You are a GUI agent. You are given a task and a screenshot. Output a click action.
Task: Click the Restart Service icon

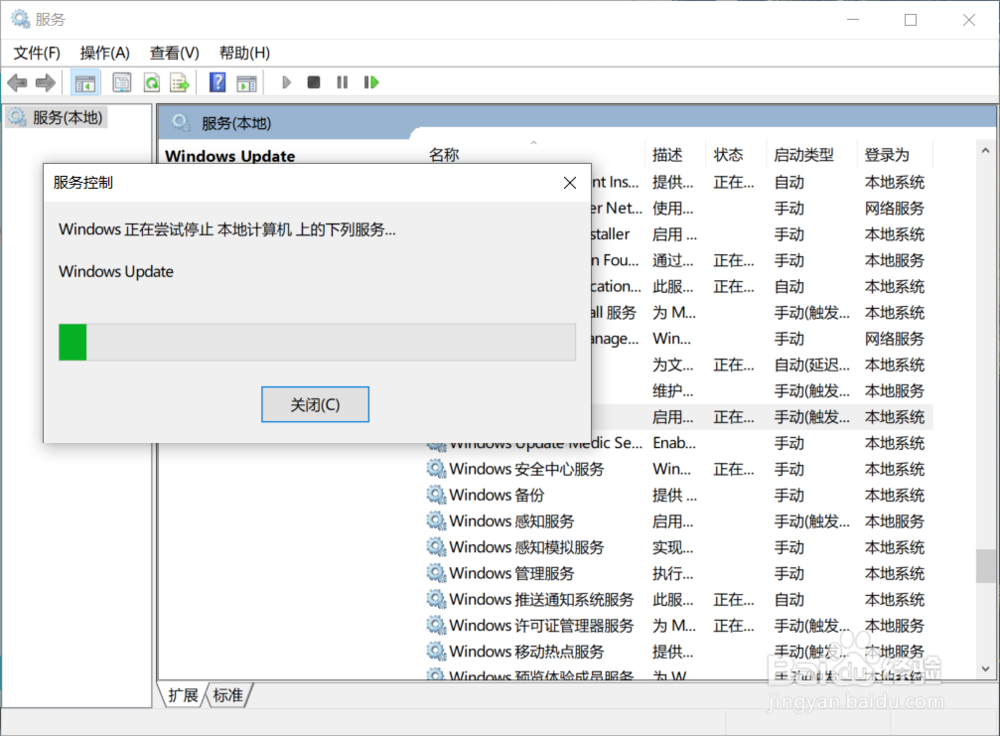click(x=371, y=82)
